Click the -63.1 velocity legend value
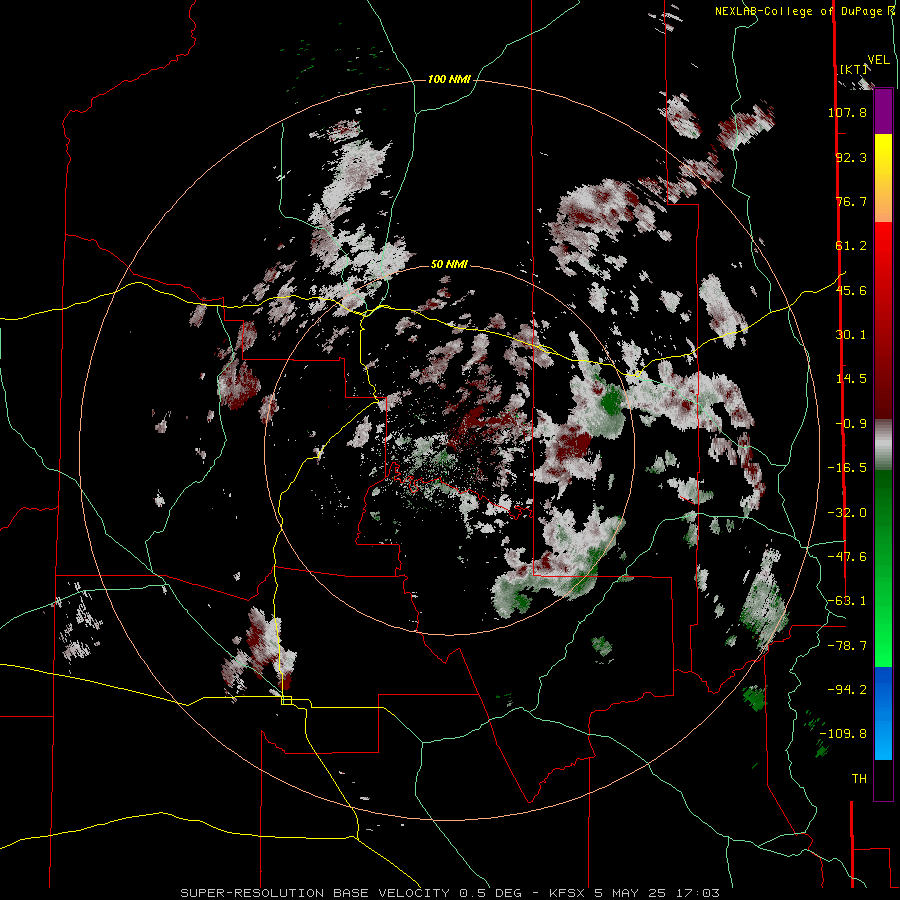 tap(847, 601)
